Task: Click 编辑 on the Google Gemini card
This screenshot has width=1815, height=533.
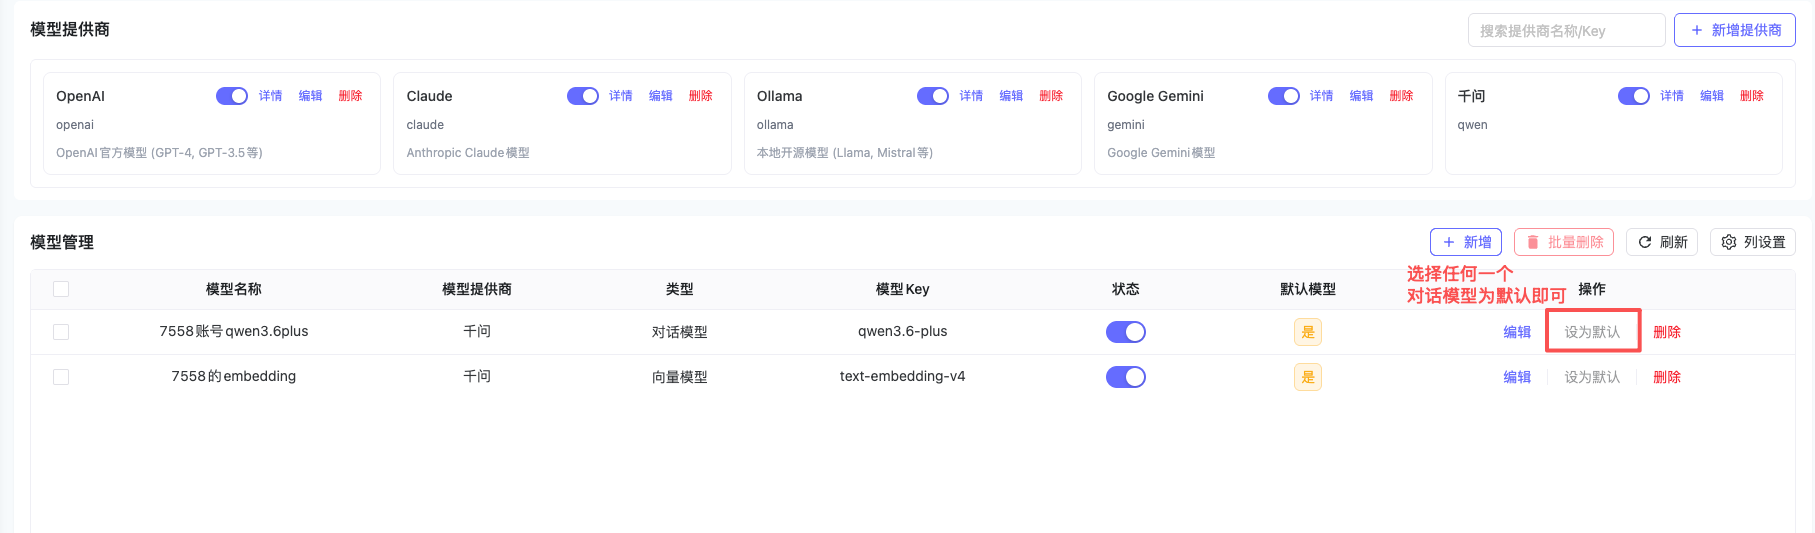Action: tap(1362, 96)
